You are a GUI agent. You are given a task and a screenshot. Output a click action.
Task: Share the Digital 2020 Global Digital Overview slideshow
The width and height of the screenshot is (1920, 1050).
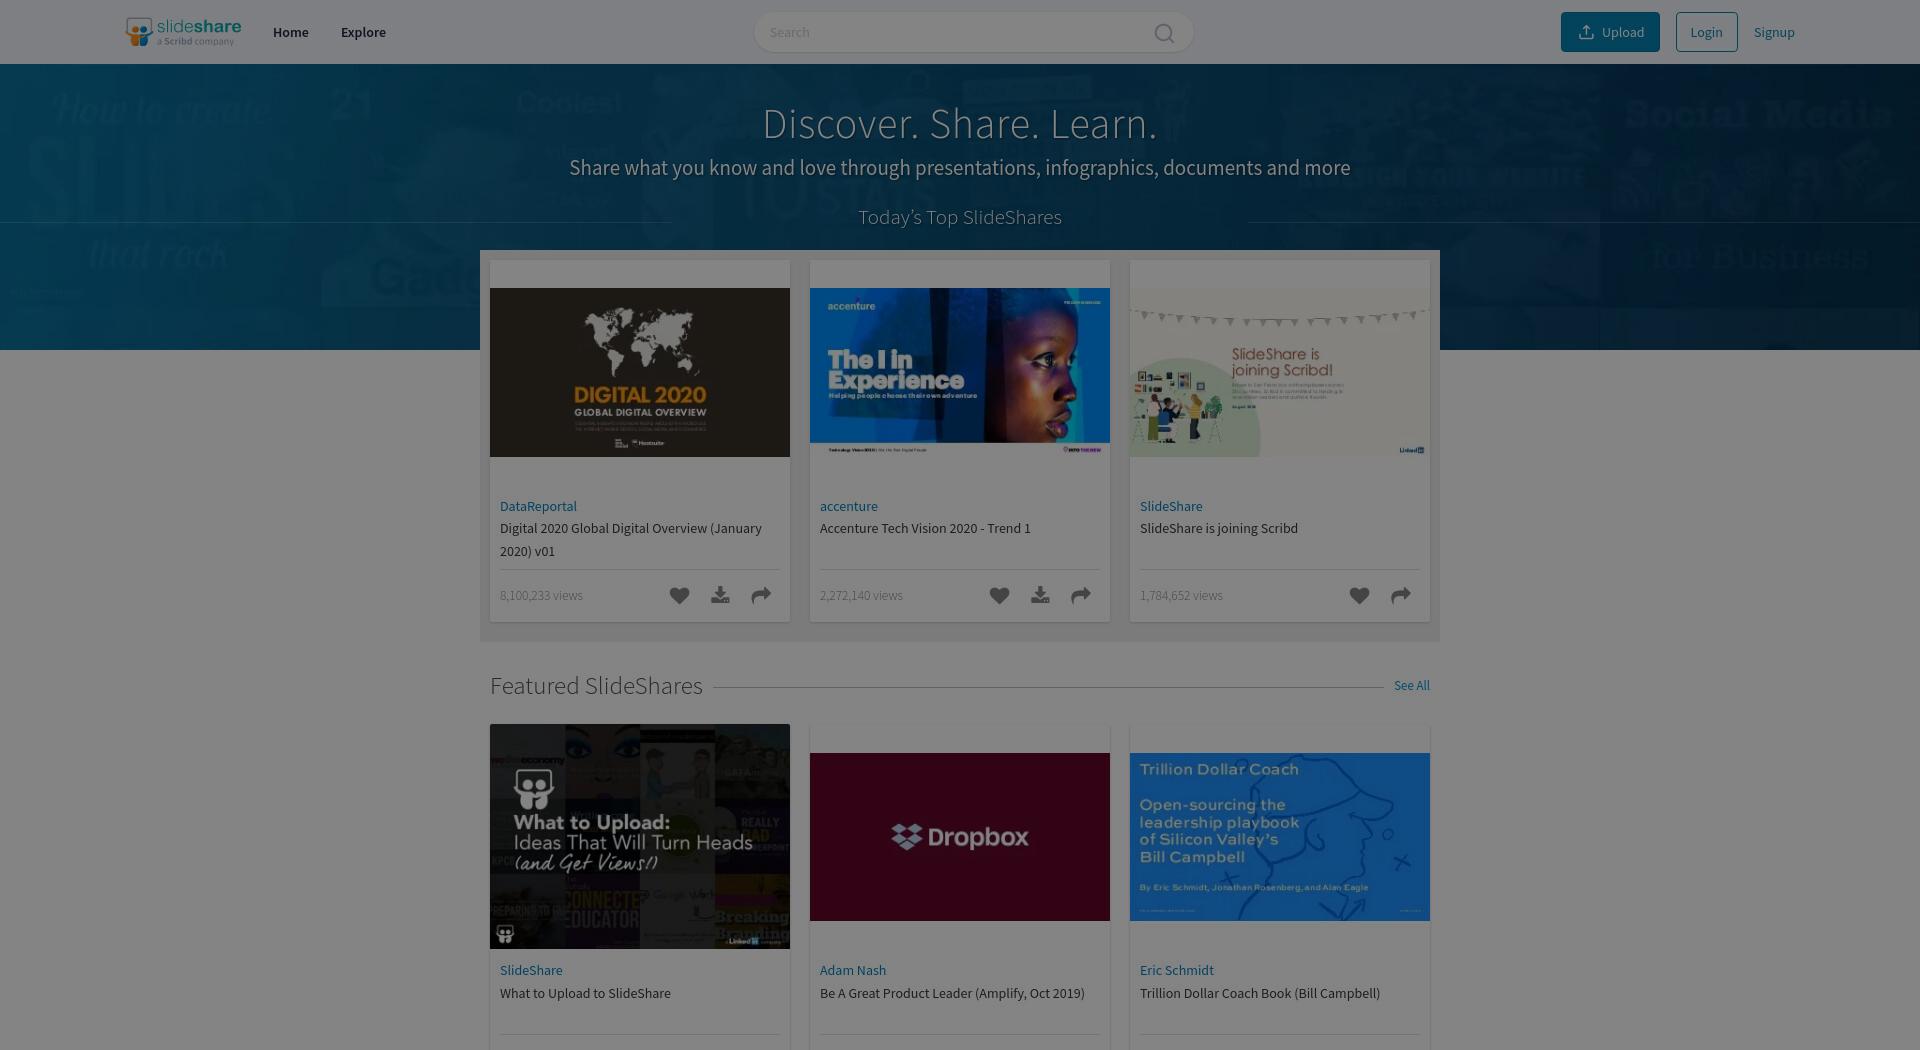tap(761, 596)
